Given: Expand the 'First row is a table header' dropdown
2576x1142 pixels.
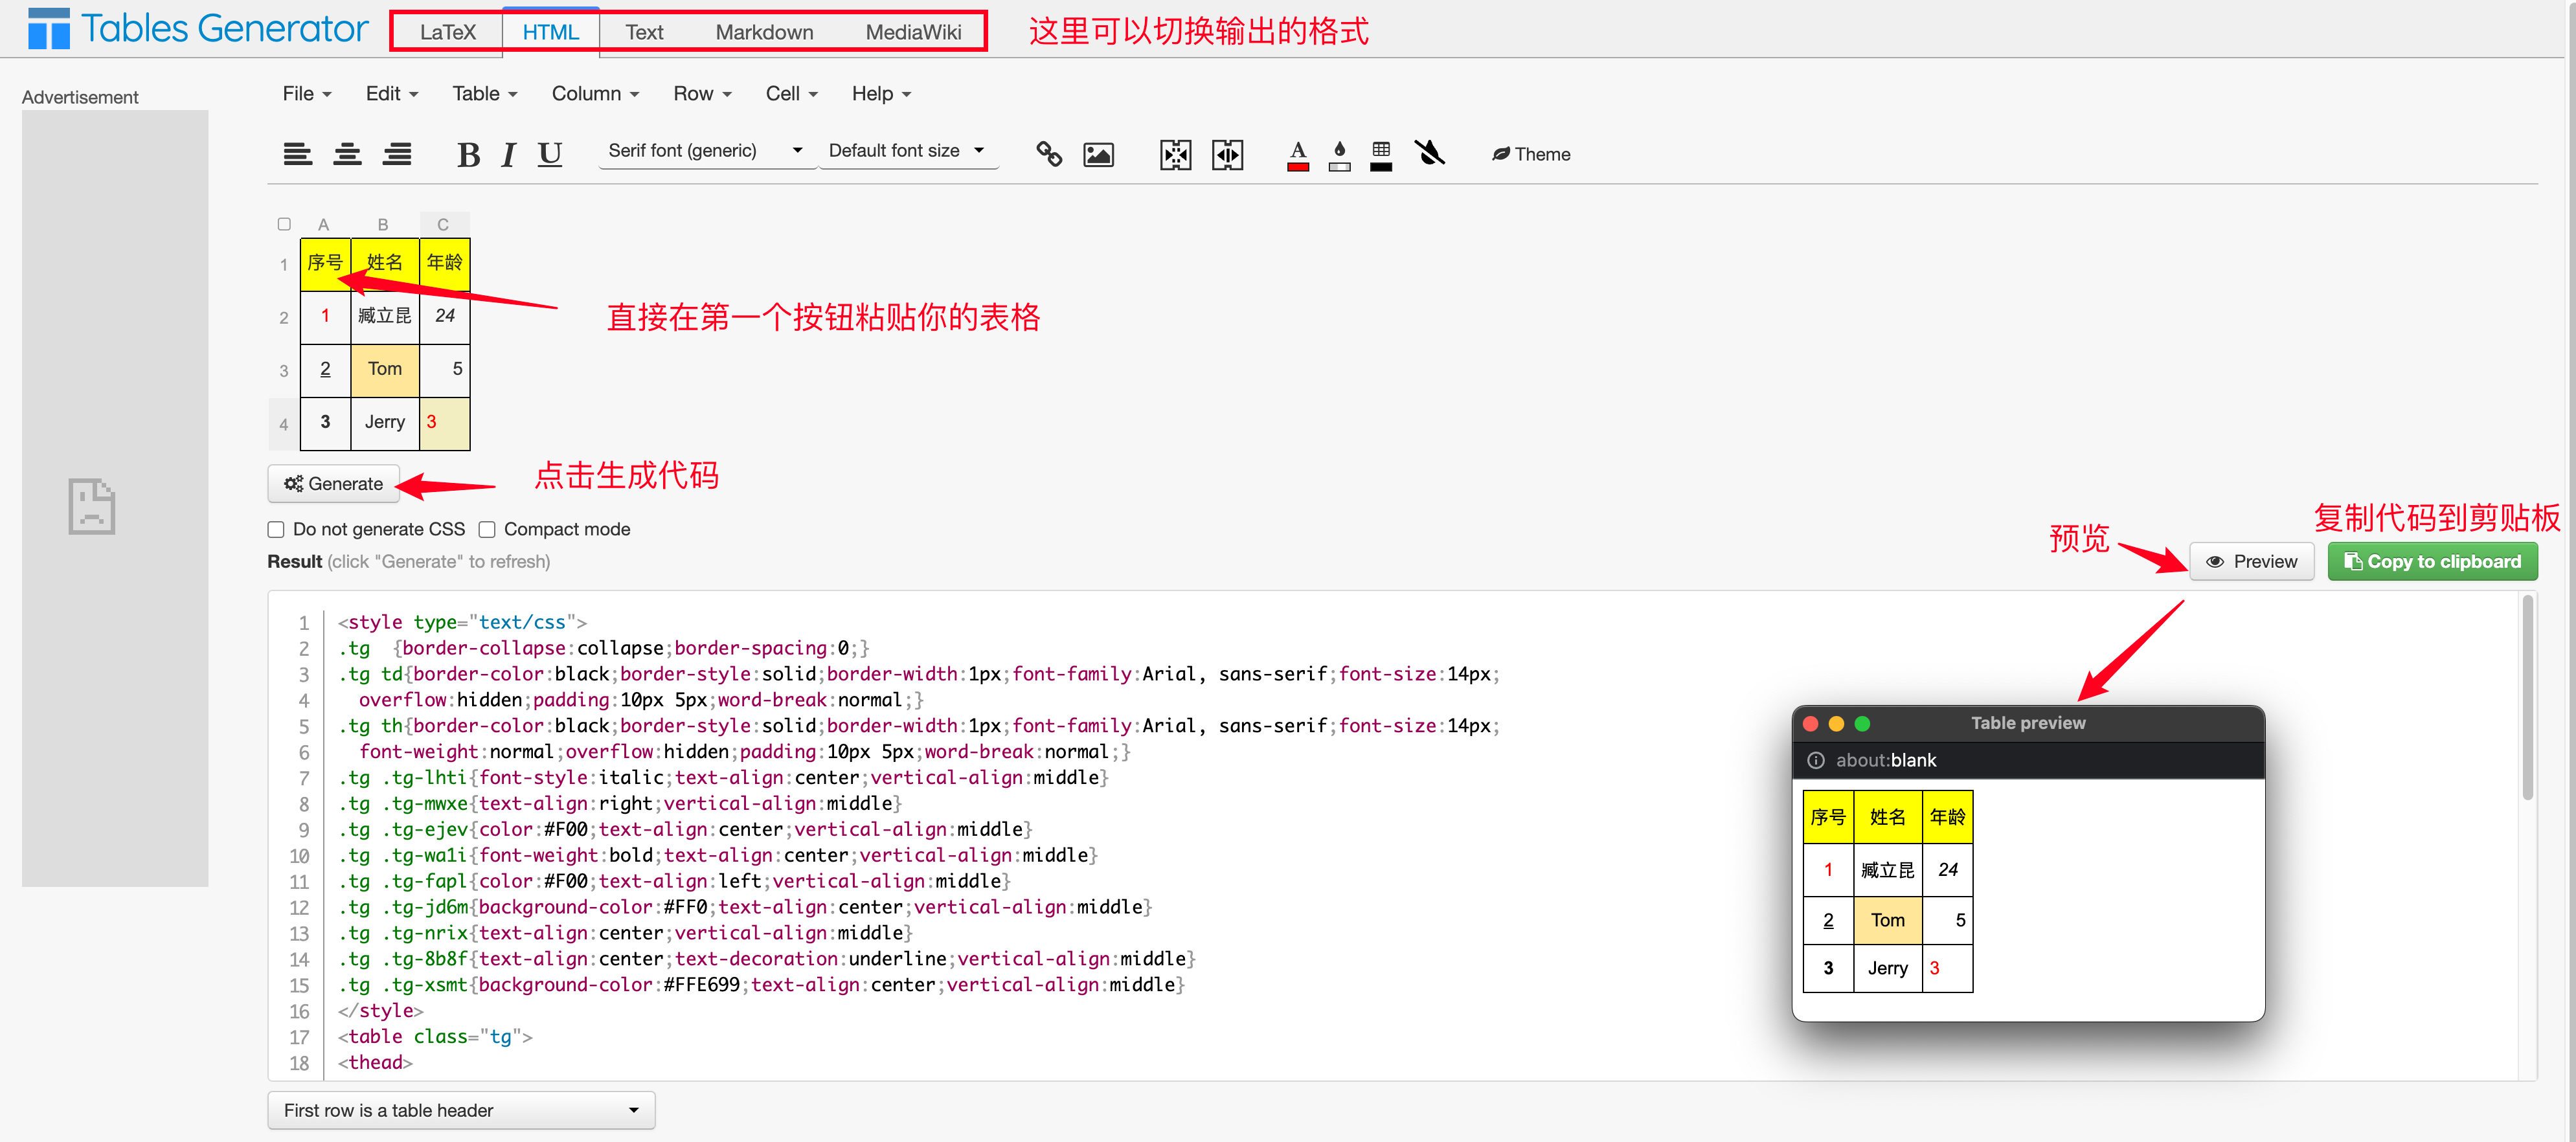Looking at the screenshot, I should click(x=461, y=1110).
